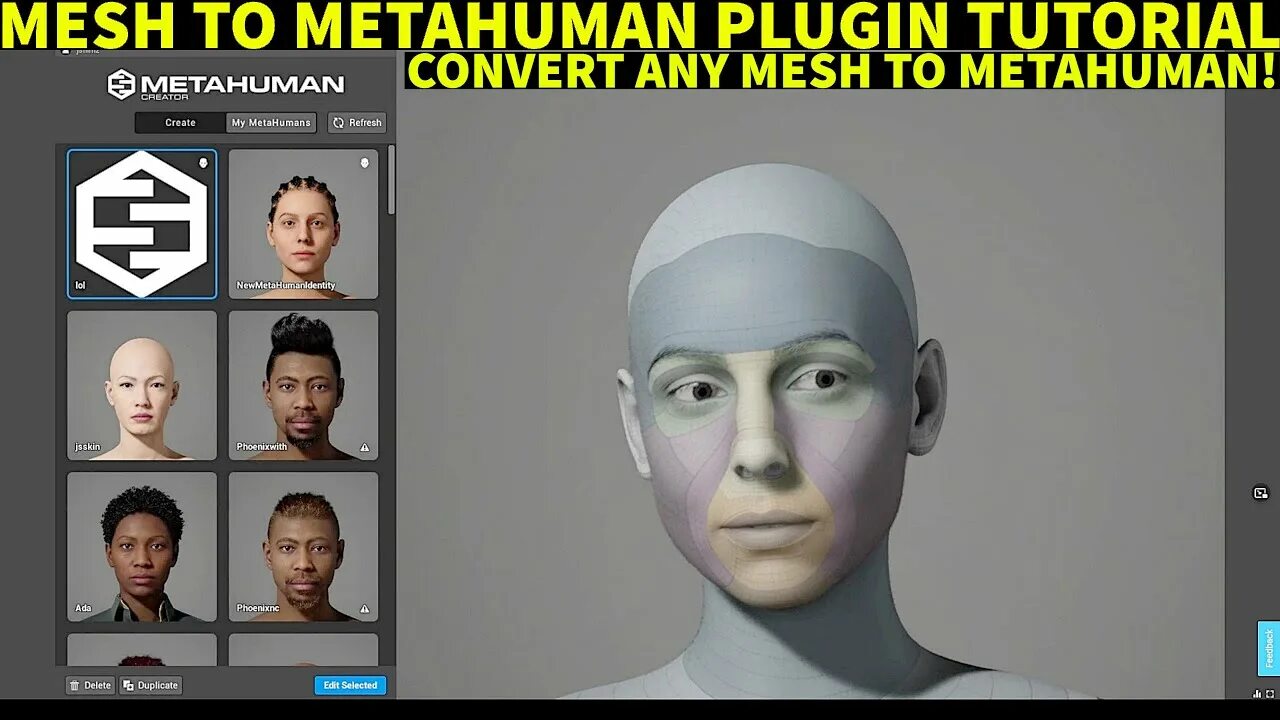Viewport: 1280px width, 720px height.
Task: Click the 'jsskin' name label
Action: pyautogui.click(x=87, y=447)
